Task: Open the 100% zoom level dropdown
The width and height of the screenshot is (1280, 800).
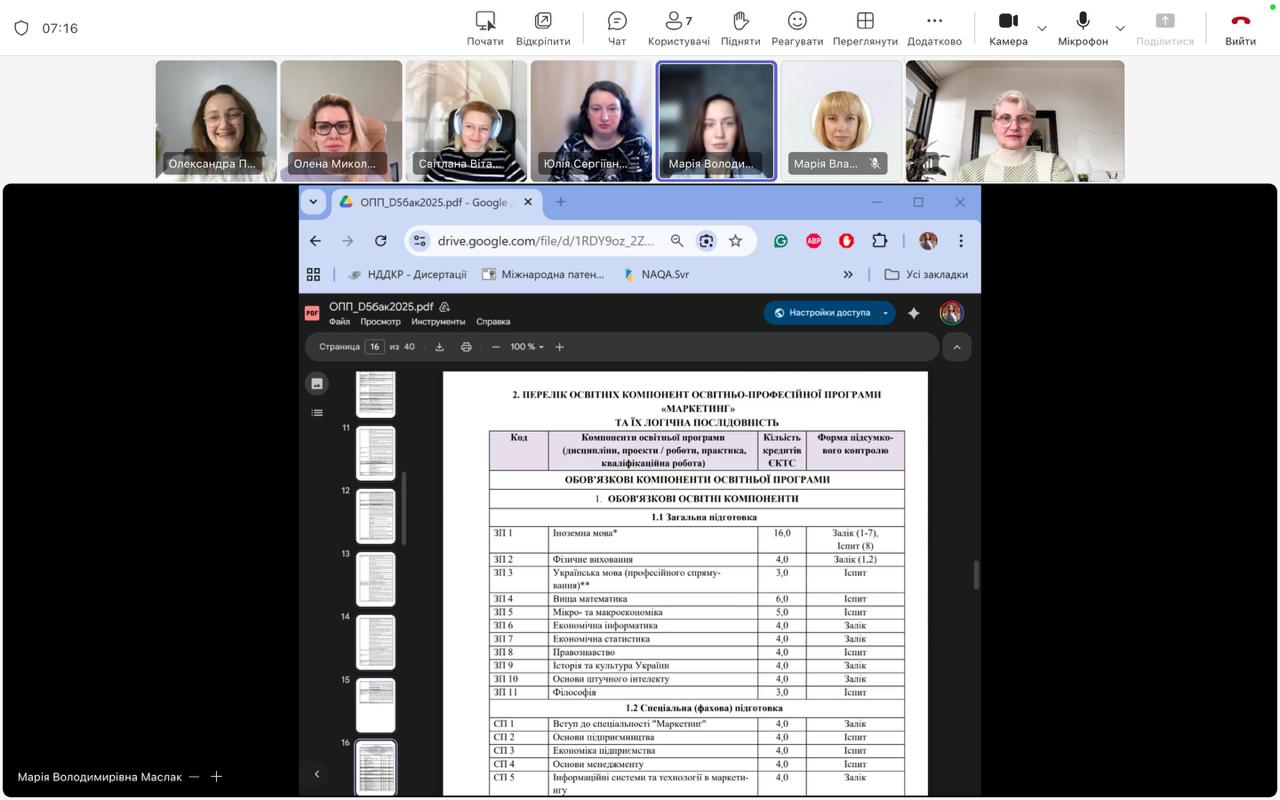Action: point(526,347)
